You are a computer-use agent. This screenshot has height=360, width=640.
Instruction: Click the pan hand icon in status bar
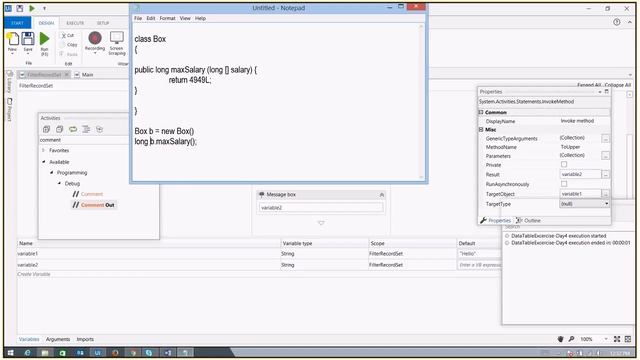(x=560, y=339)
